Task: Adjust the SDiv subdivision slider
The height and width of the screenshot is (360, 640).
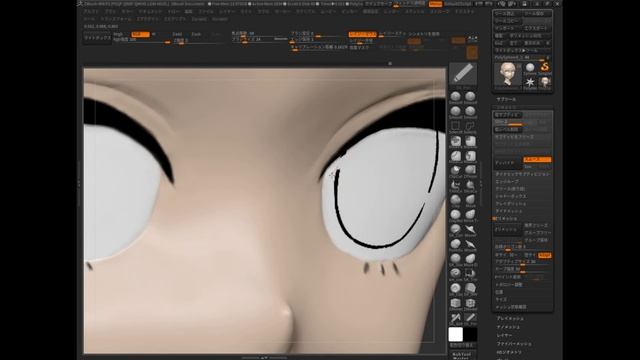Action: (508, 122)
